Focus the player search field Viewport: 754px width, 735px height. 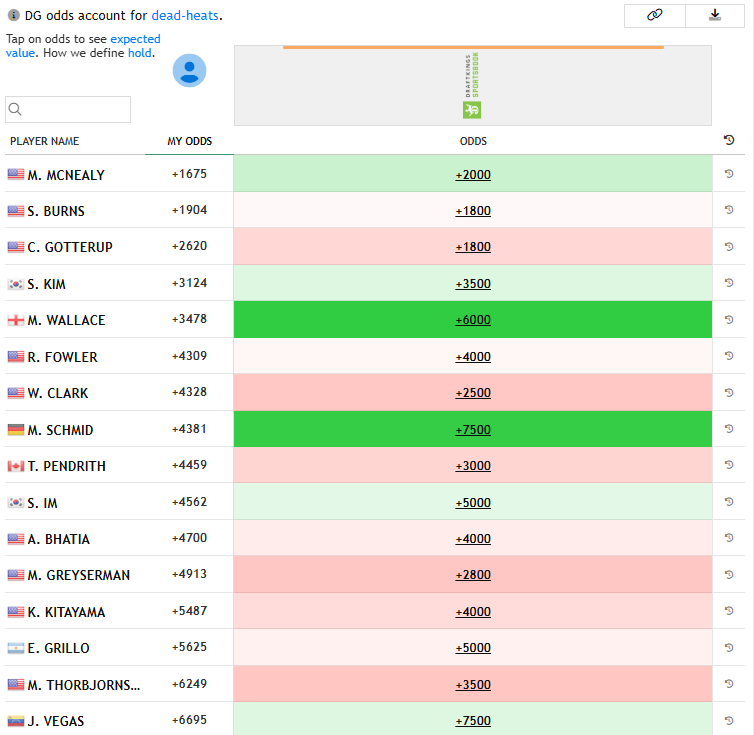point(68,109)
